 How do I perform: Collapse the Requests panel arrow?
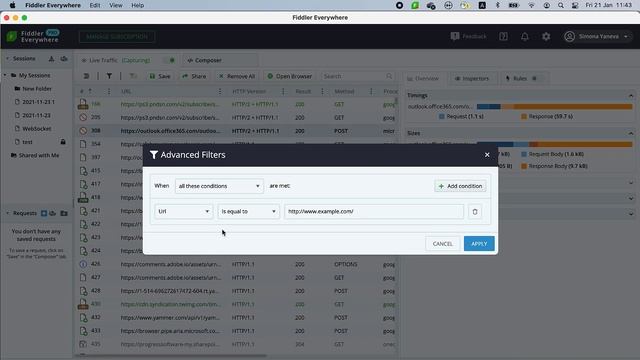(7, 213)
